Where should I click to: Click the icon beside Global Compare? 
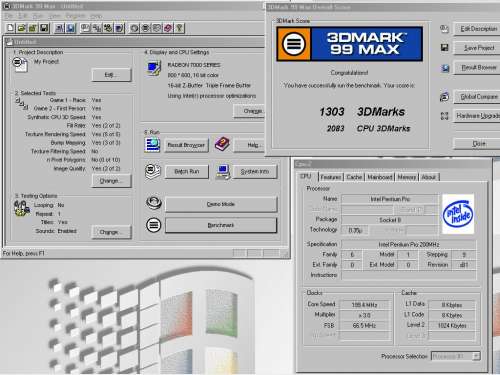[x=444, y=97]
